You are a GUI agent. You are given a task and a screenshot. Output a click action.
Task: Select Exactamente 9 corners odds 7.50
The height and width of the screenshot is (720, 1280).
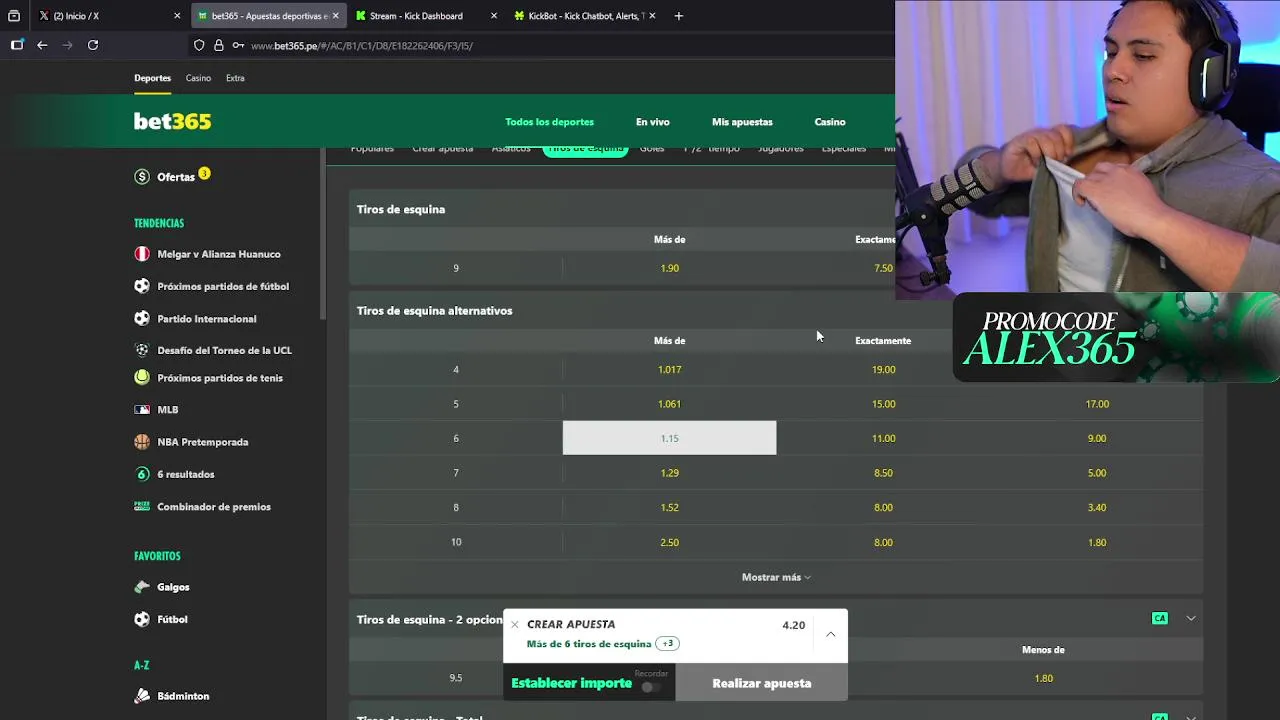(883, 268)
